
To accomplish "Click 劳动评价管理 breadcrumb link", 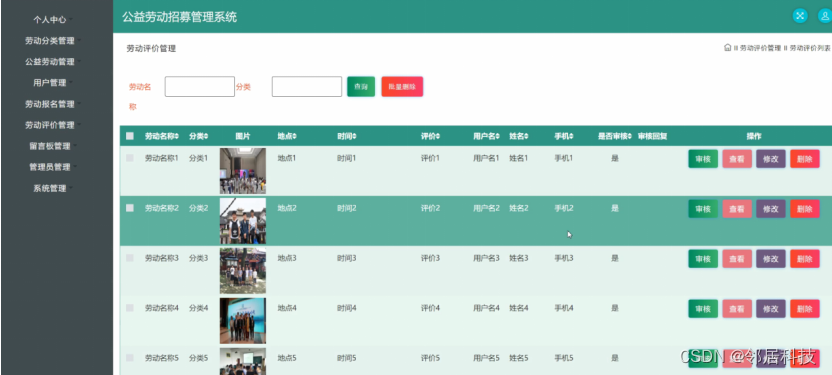I will pos(760,48).
